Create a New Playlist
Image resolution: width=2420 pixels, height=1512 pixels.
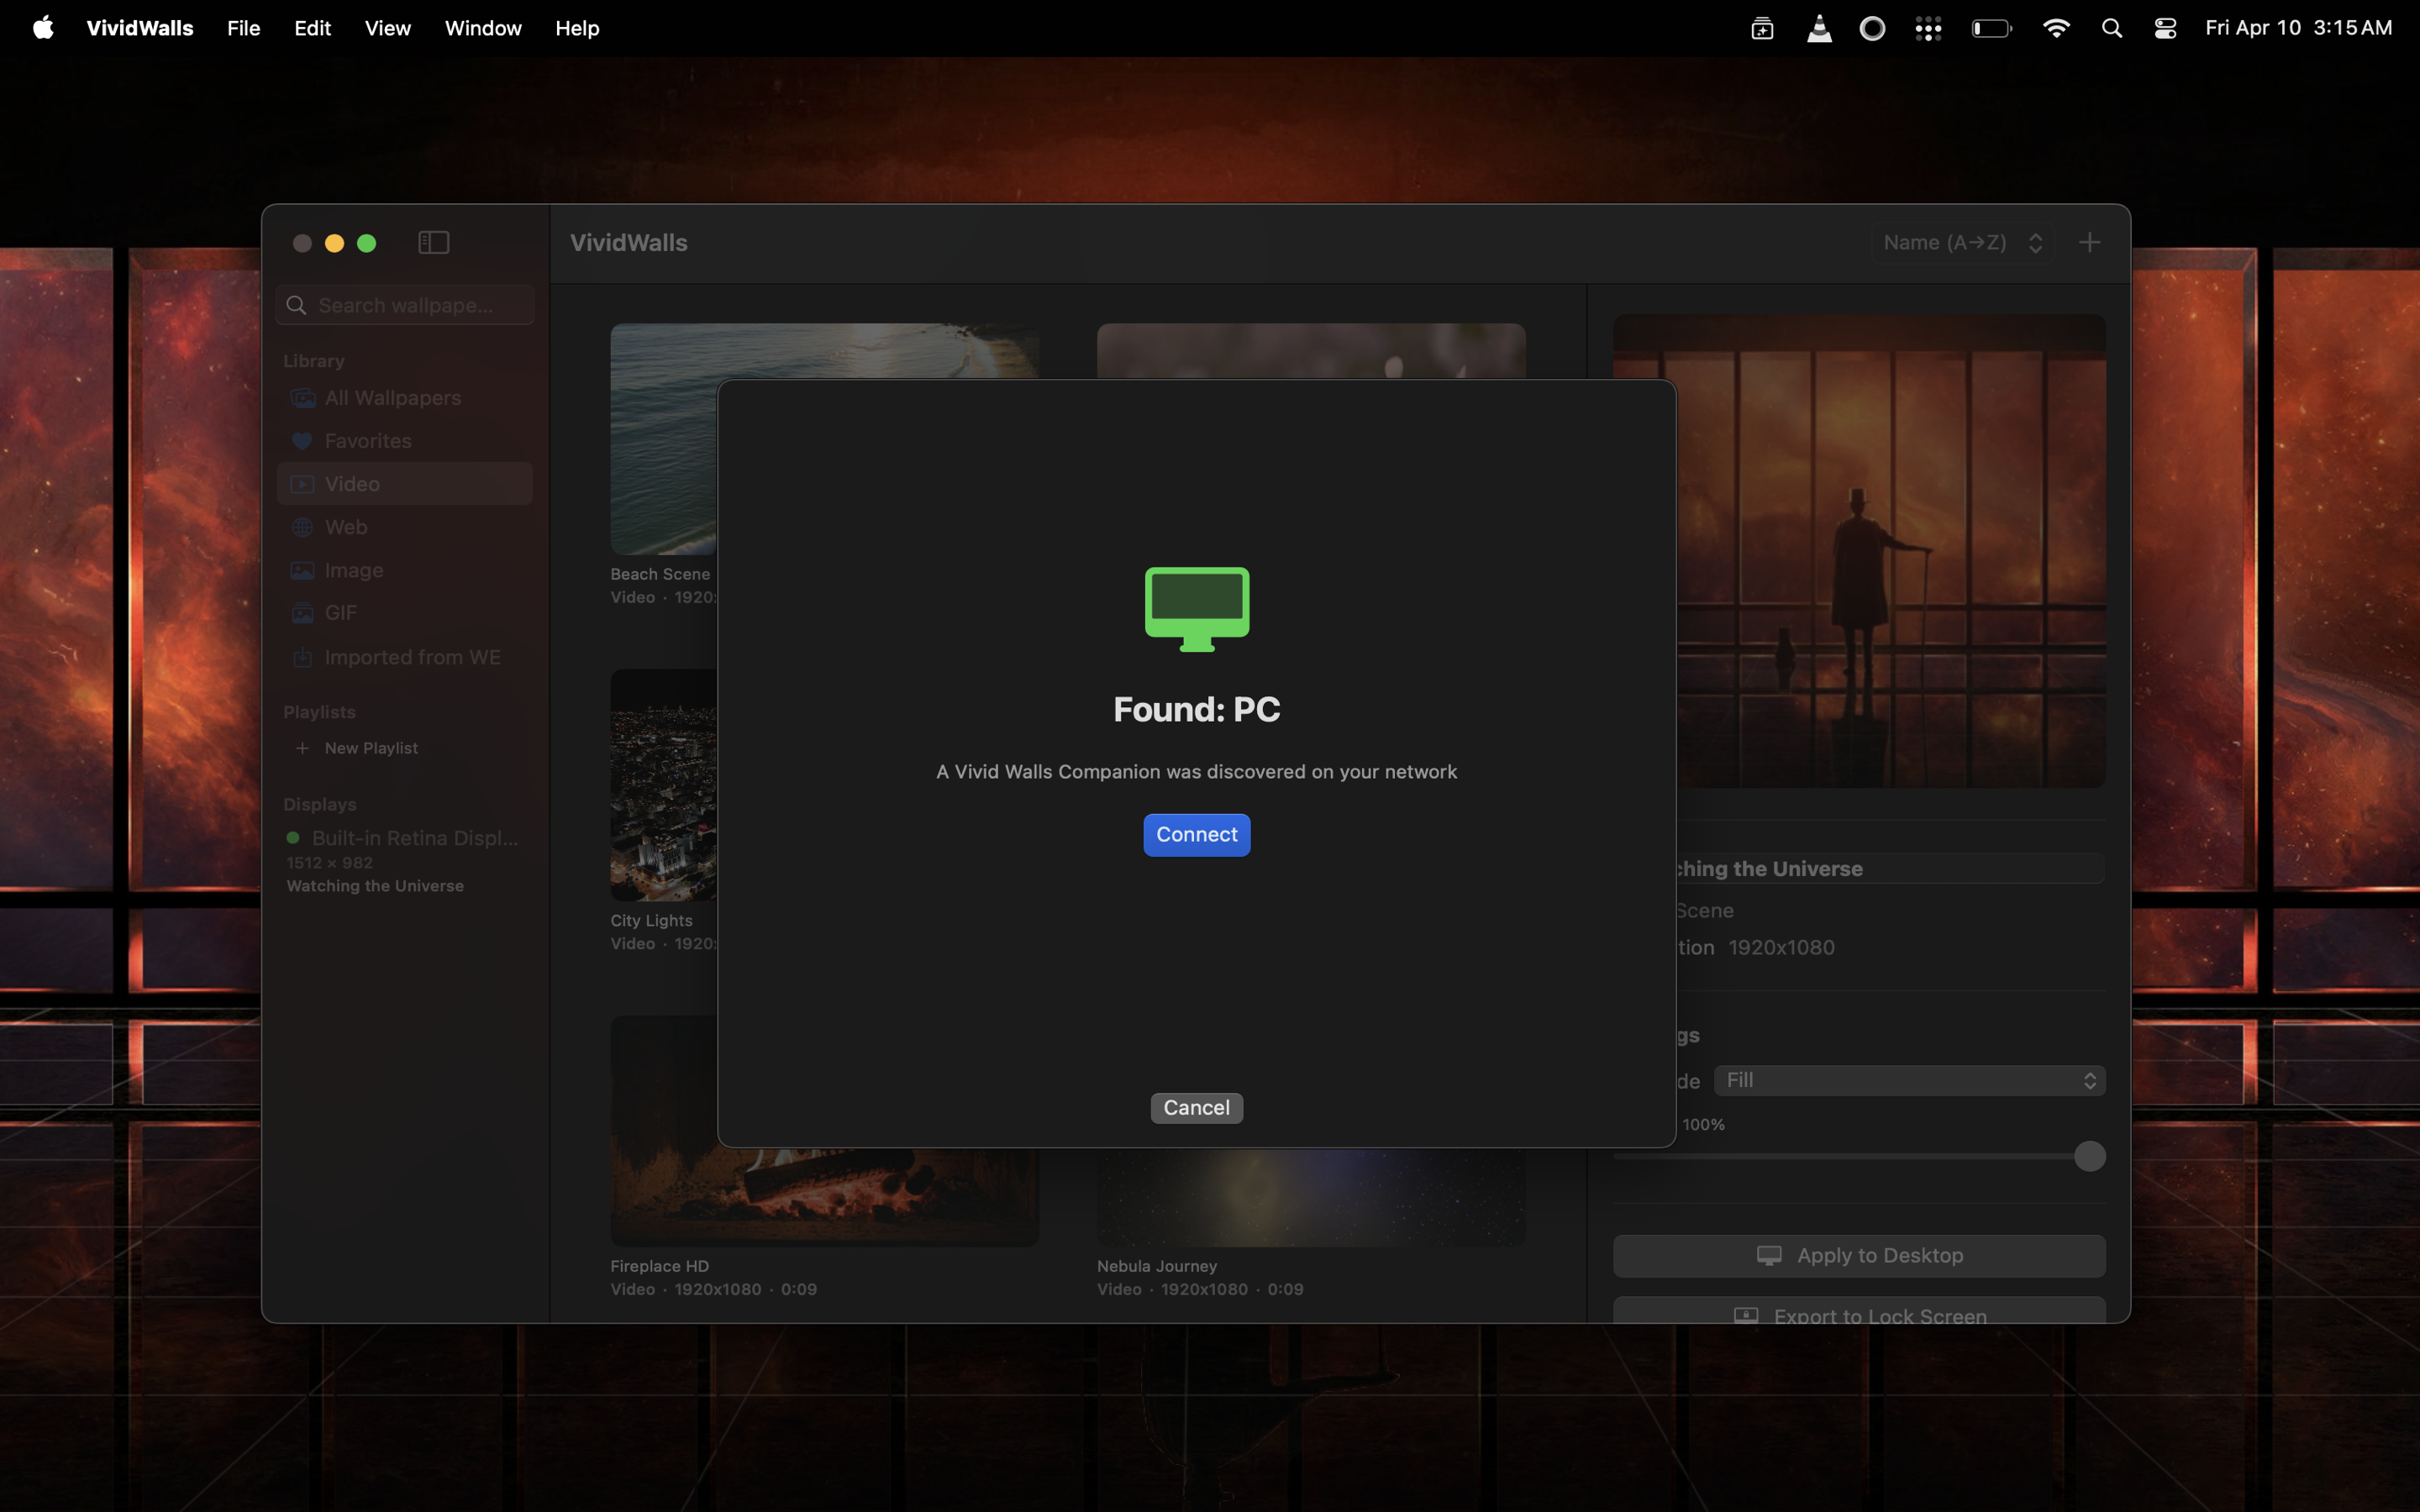(358, 748)
